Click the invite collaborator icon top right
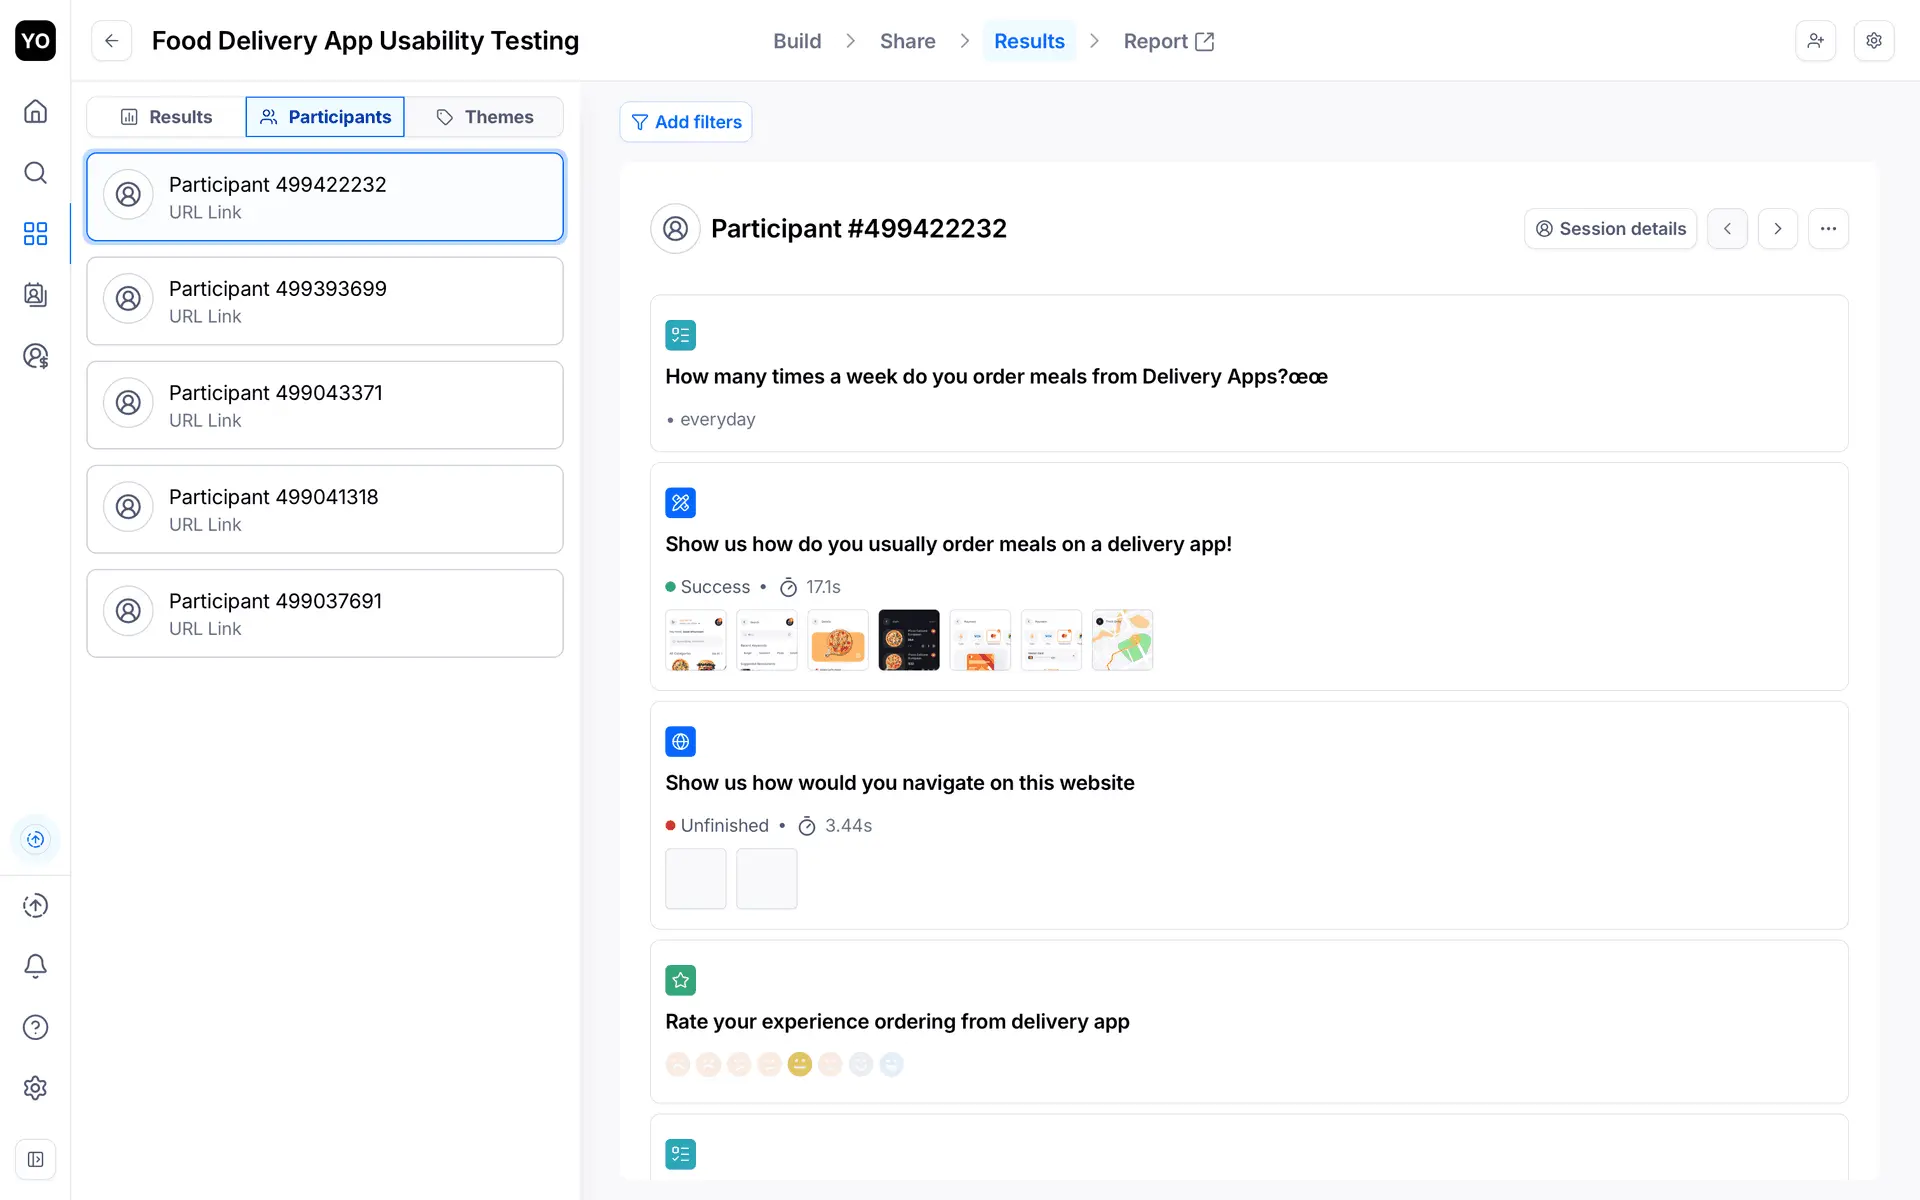 [x=1815, y=41]
